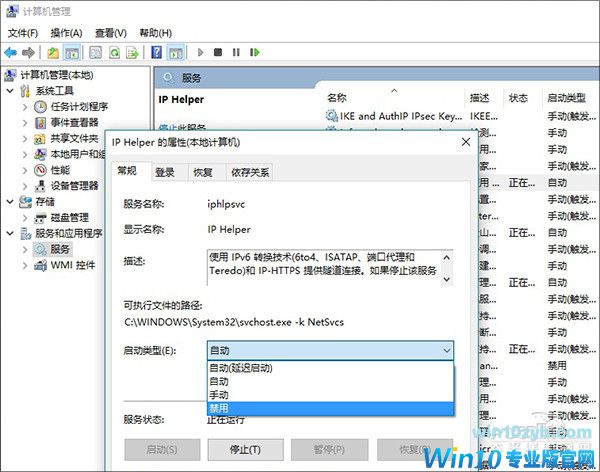Open the 帮助(H) menu
Screen dimensions: 600x472
[155, 33]
